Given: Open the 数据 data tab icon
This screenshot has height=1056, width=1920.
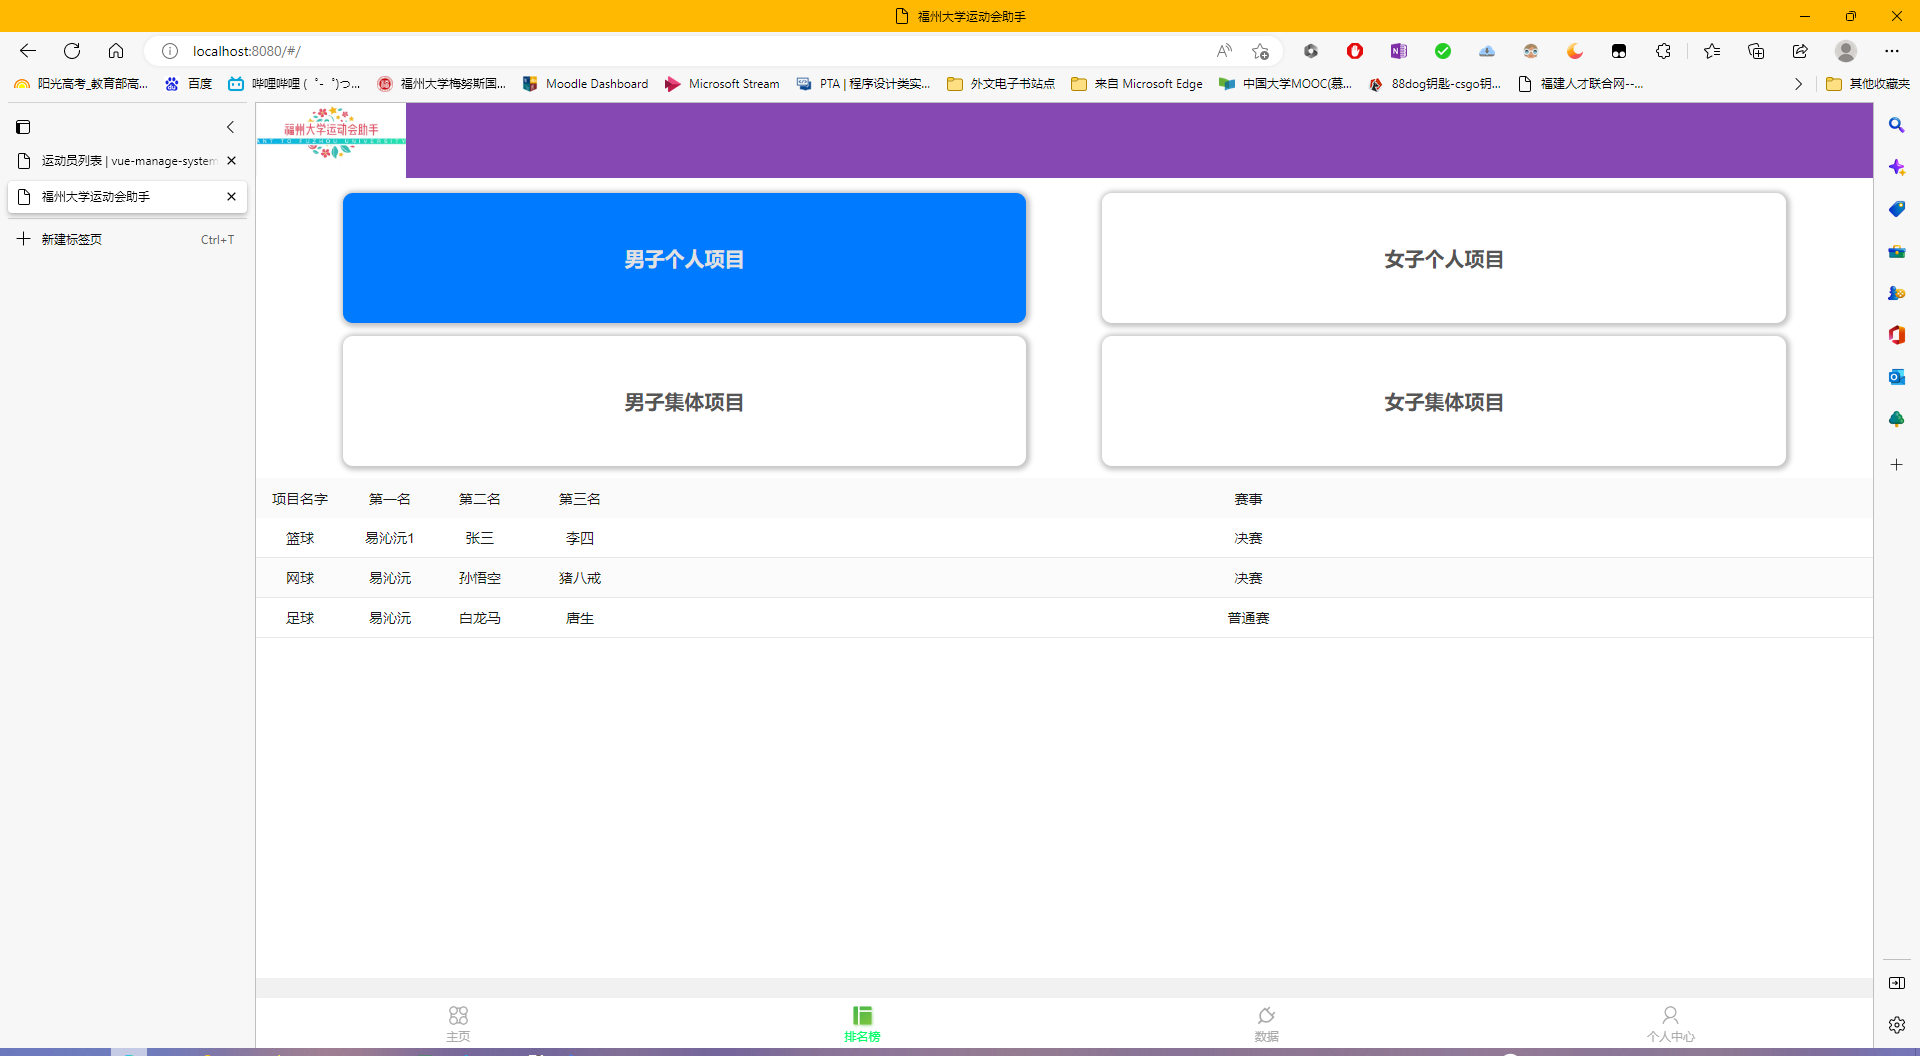Looking at the screenshot, I should click(1266, 1016).
